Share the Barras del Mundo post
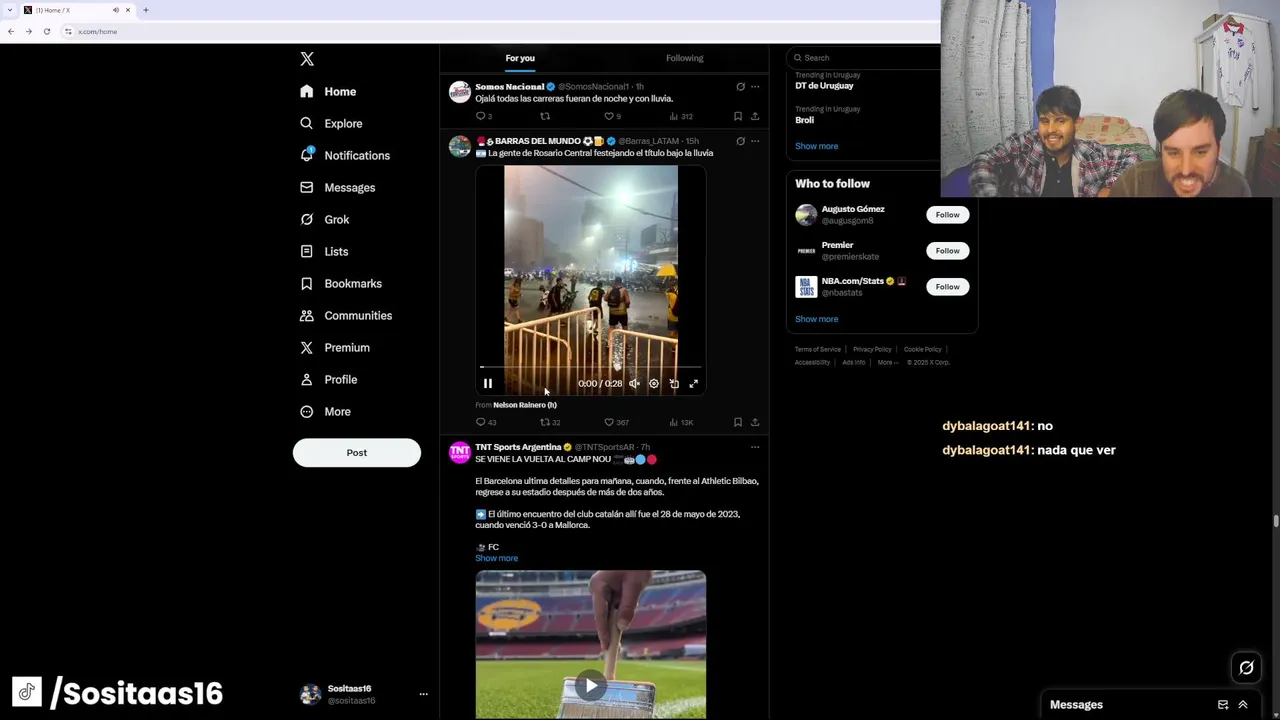1280x720 pixels. click(755, 422)
